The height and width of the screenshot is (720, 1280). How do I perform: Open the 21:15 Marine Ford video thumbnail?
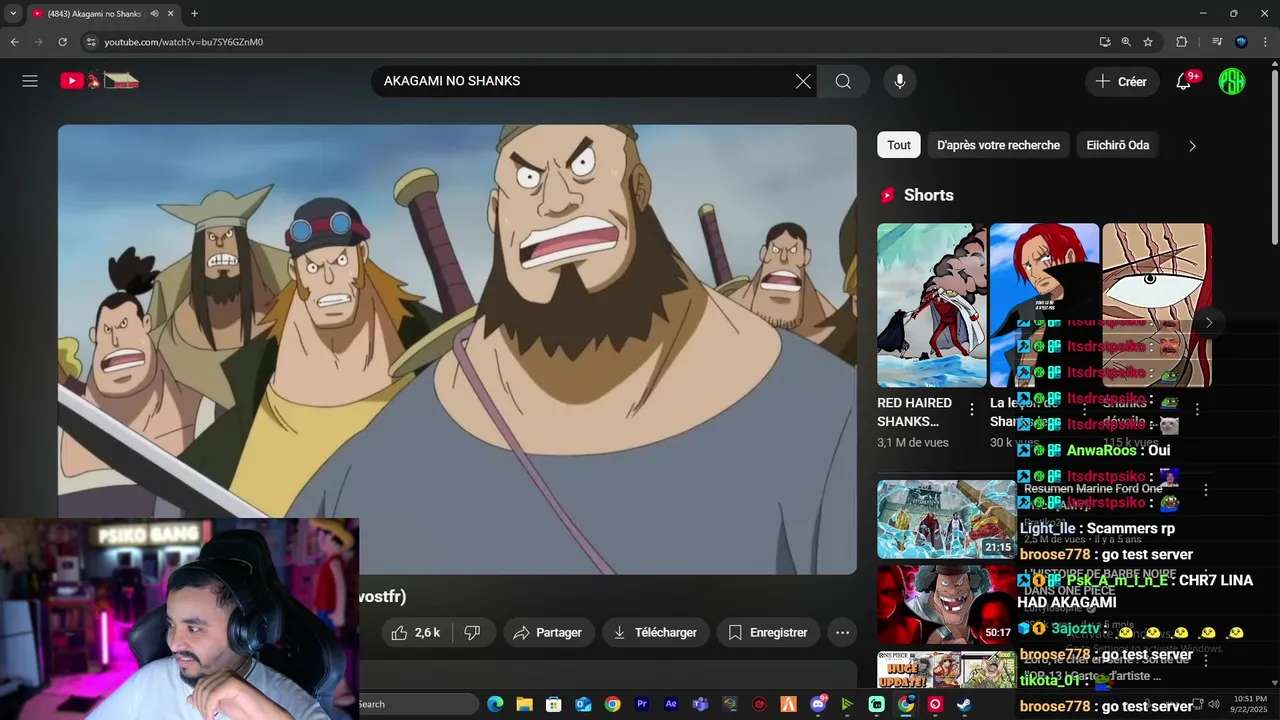click(946, 519)
